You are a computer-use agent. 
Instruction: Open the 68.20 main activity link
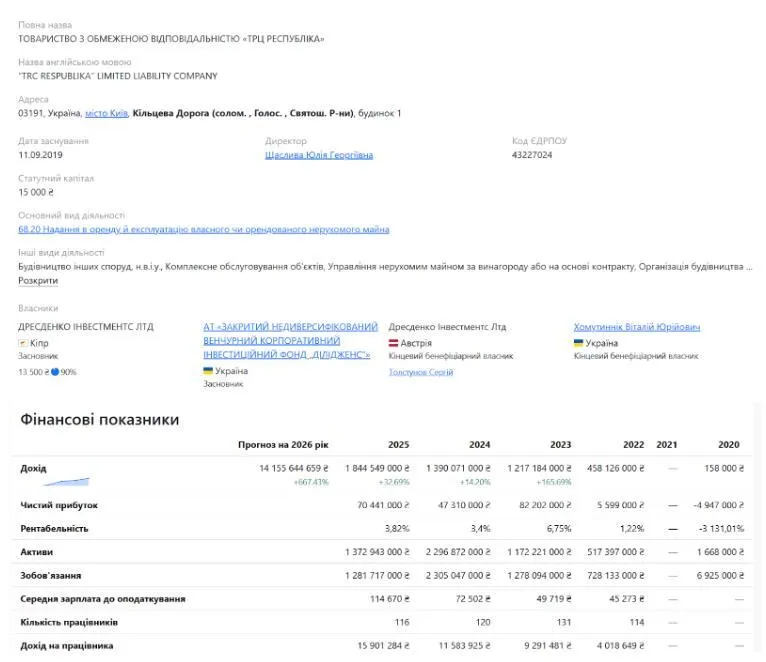point(204,229)
